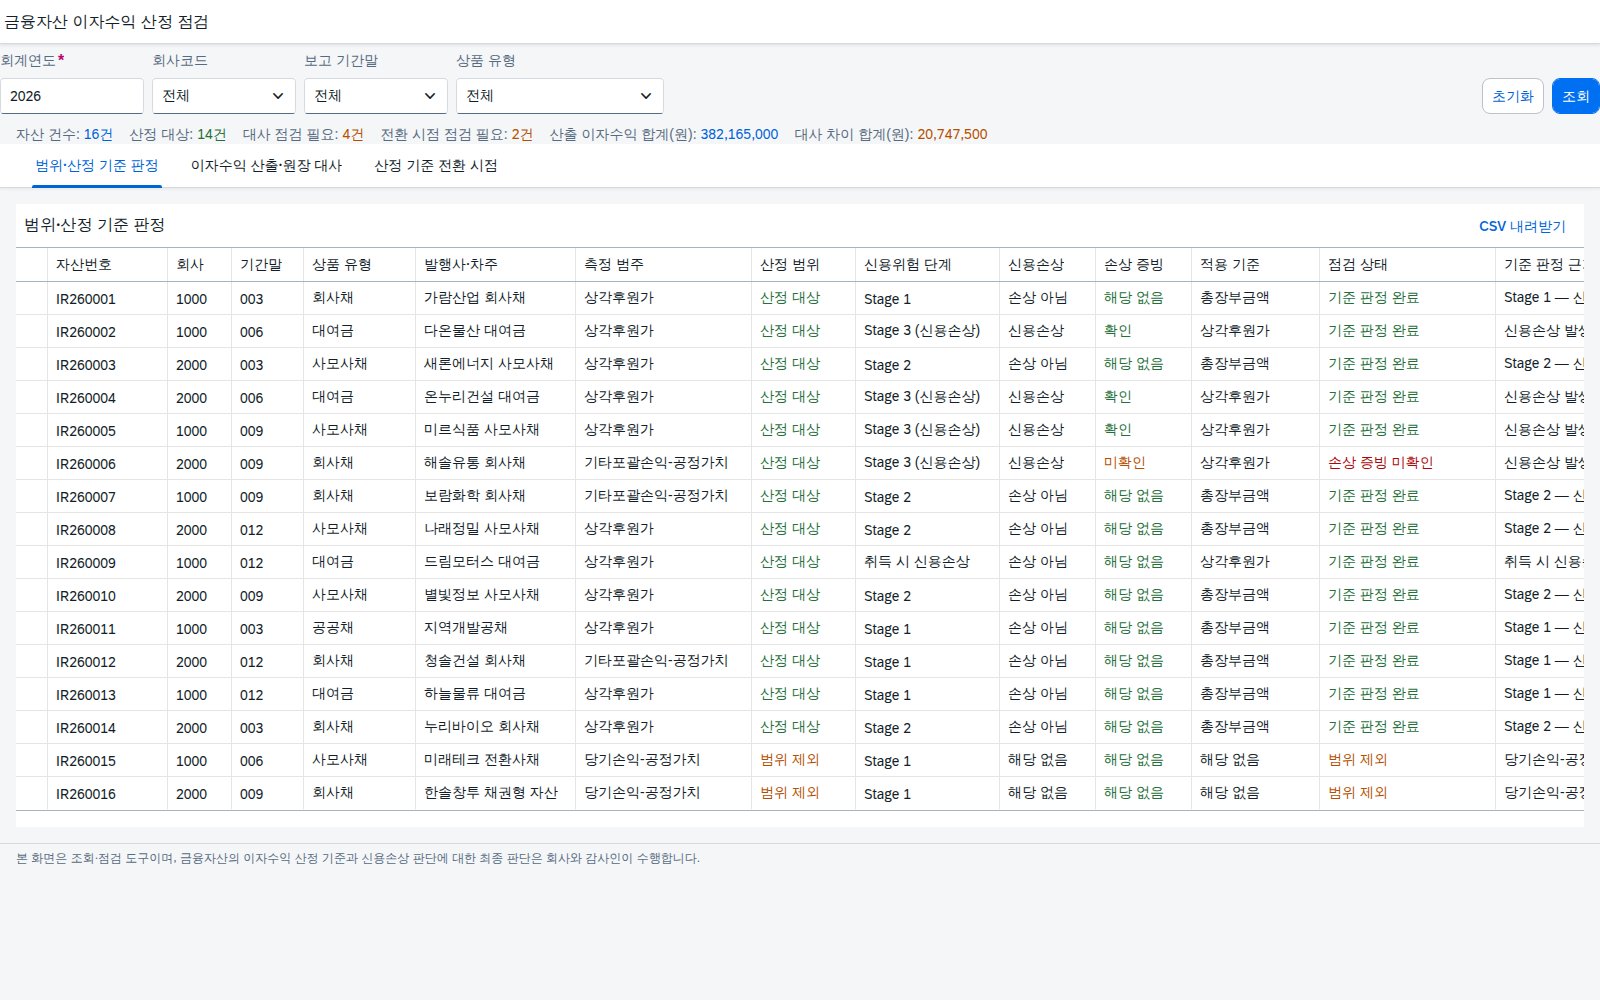Click the 조회 button
This screenshot has height=1000, width=1600.
tap(1576, 96)
